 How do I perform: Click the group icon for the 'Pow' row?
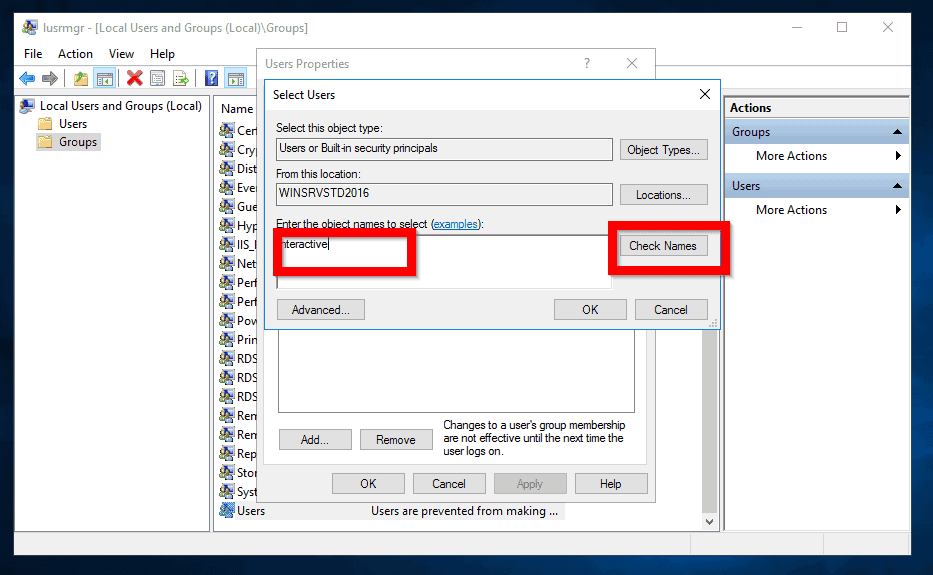(x=227, y=320)
